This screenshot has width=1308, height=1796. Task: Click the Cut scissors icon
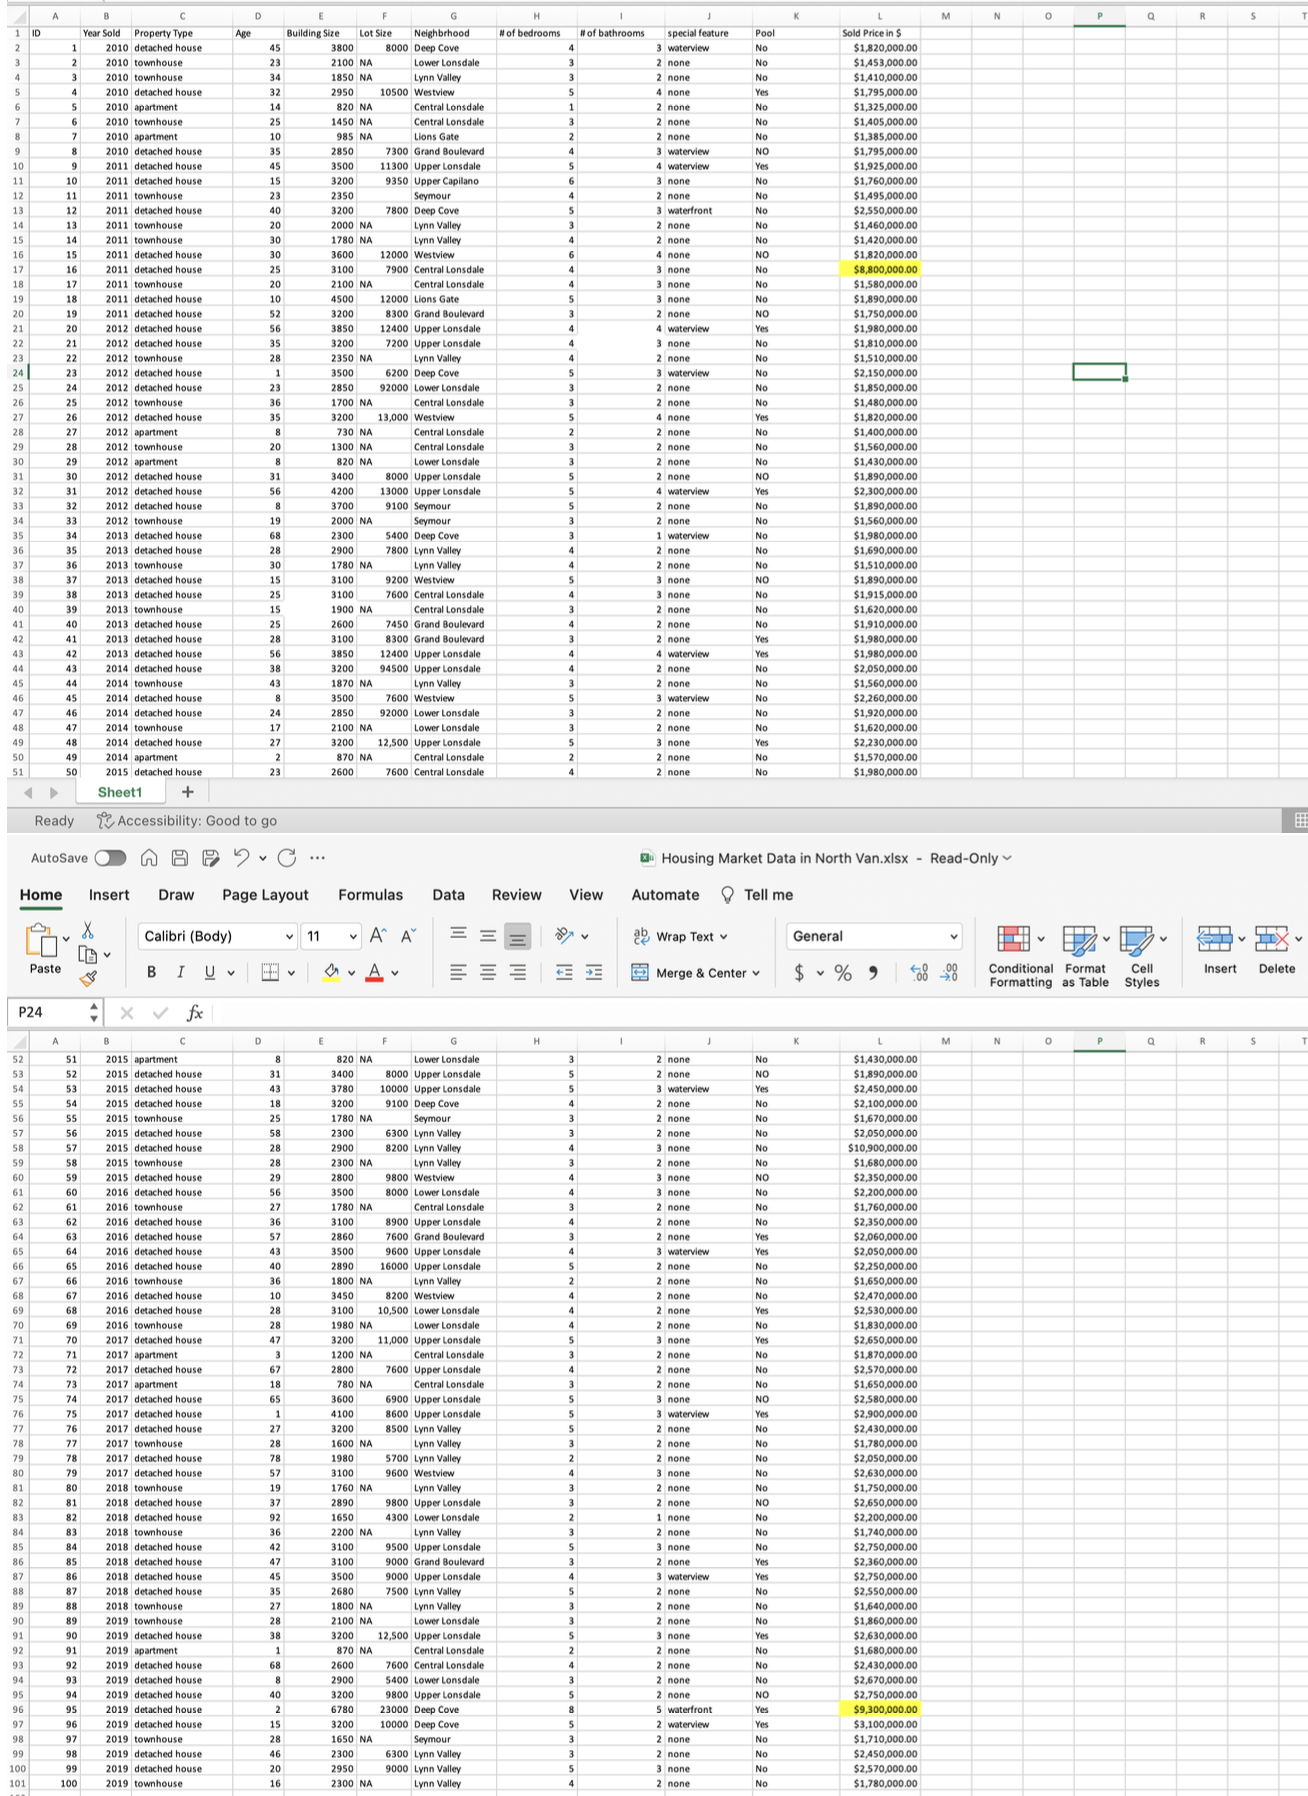point(88,930)
